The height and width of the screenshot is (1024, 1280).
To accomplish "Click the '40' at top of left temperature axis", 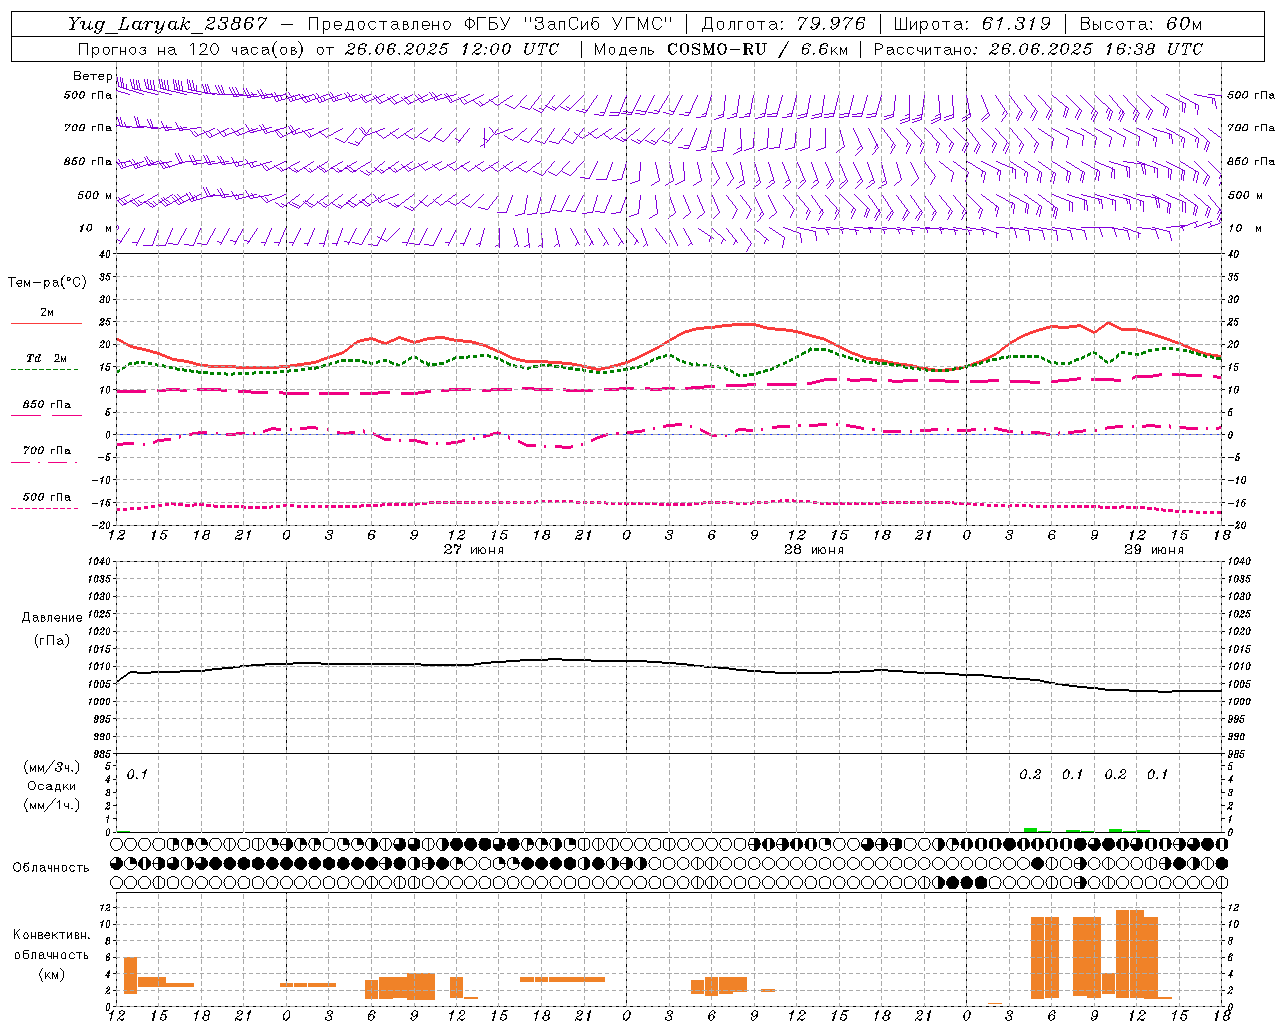I will (105, 254).
